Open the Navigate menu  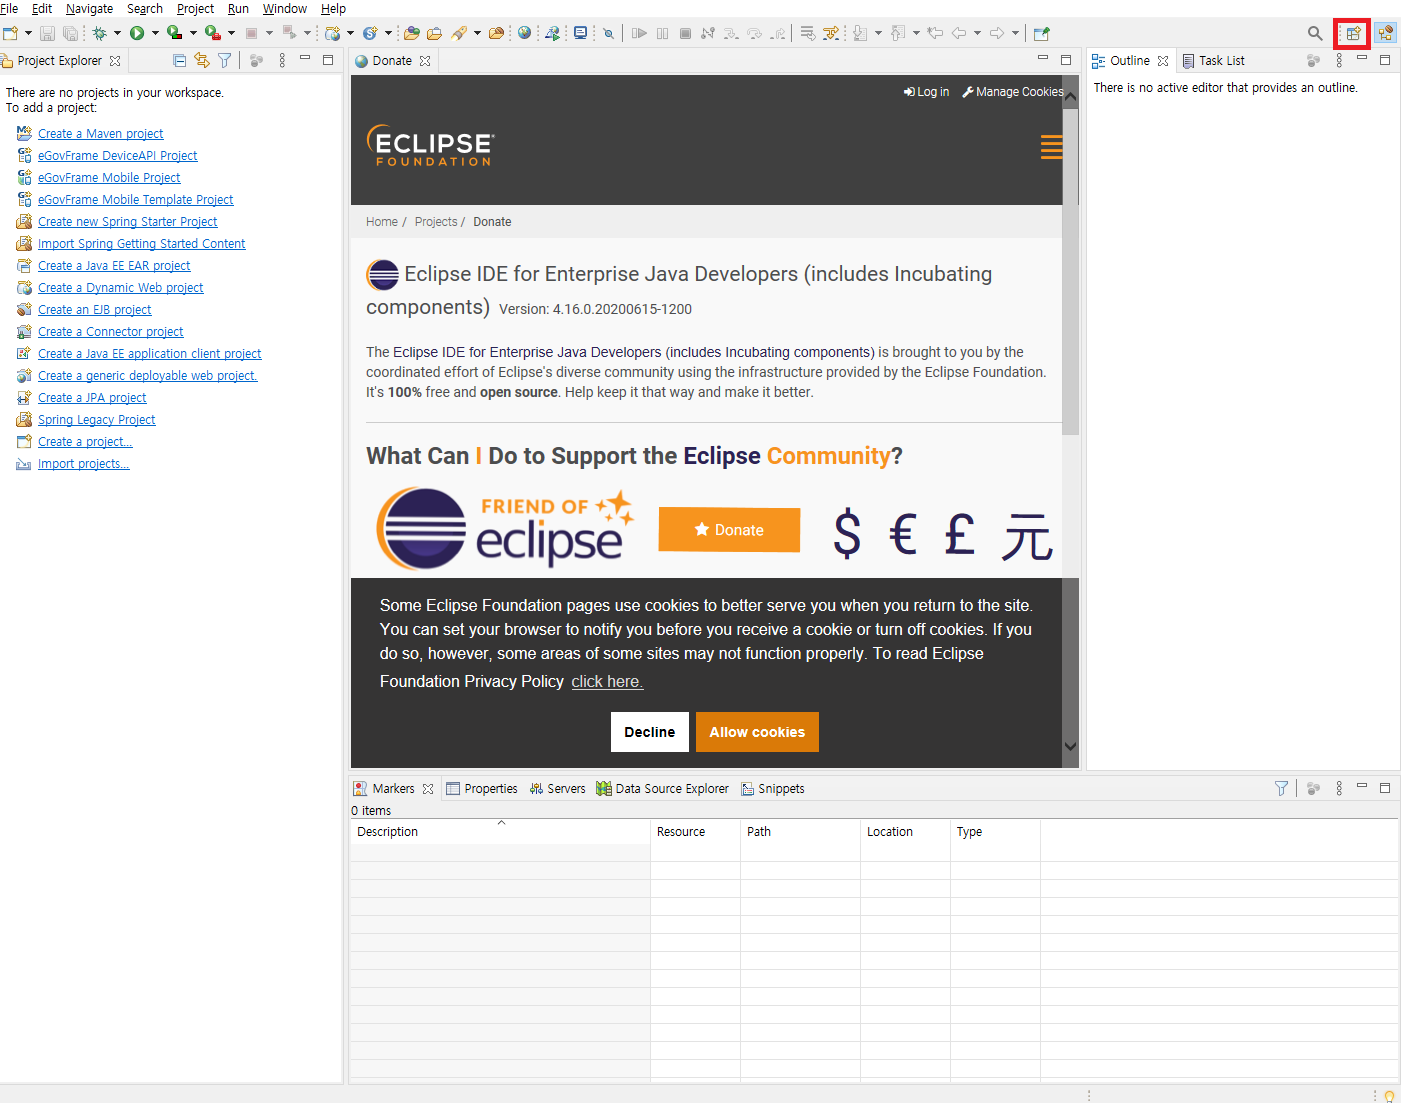[89, 8]
